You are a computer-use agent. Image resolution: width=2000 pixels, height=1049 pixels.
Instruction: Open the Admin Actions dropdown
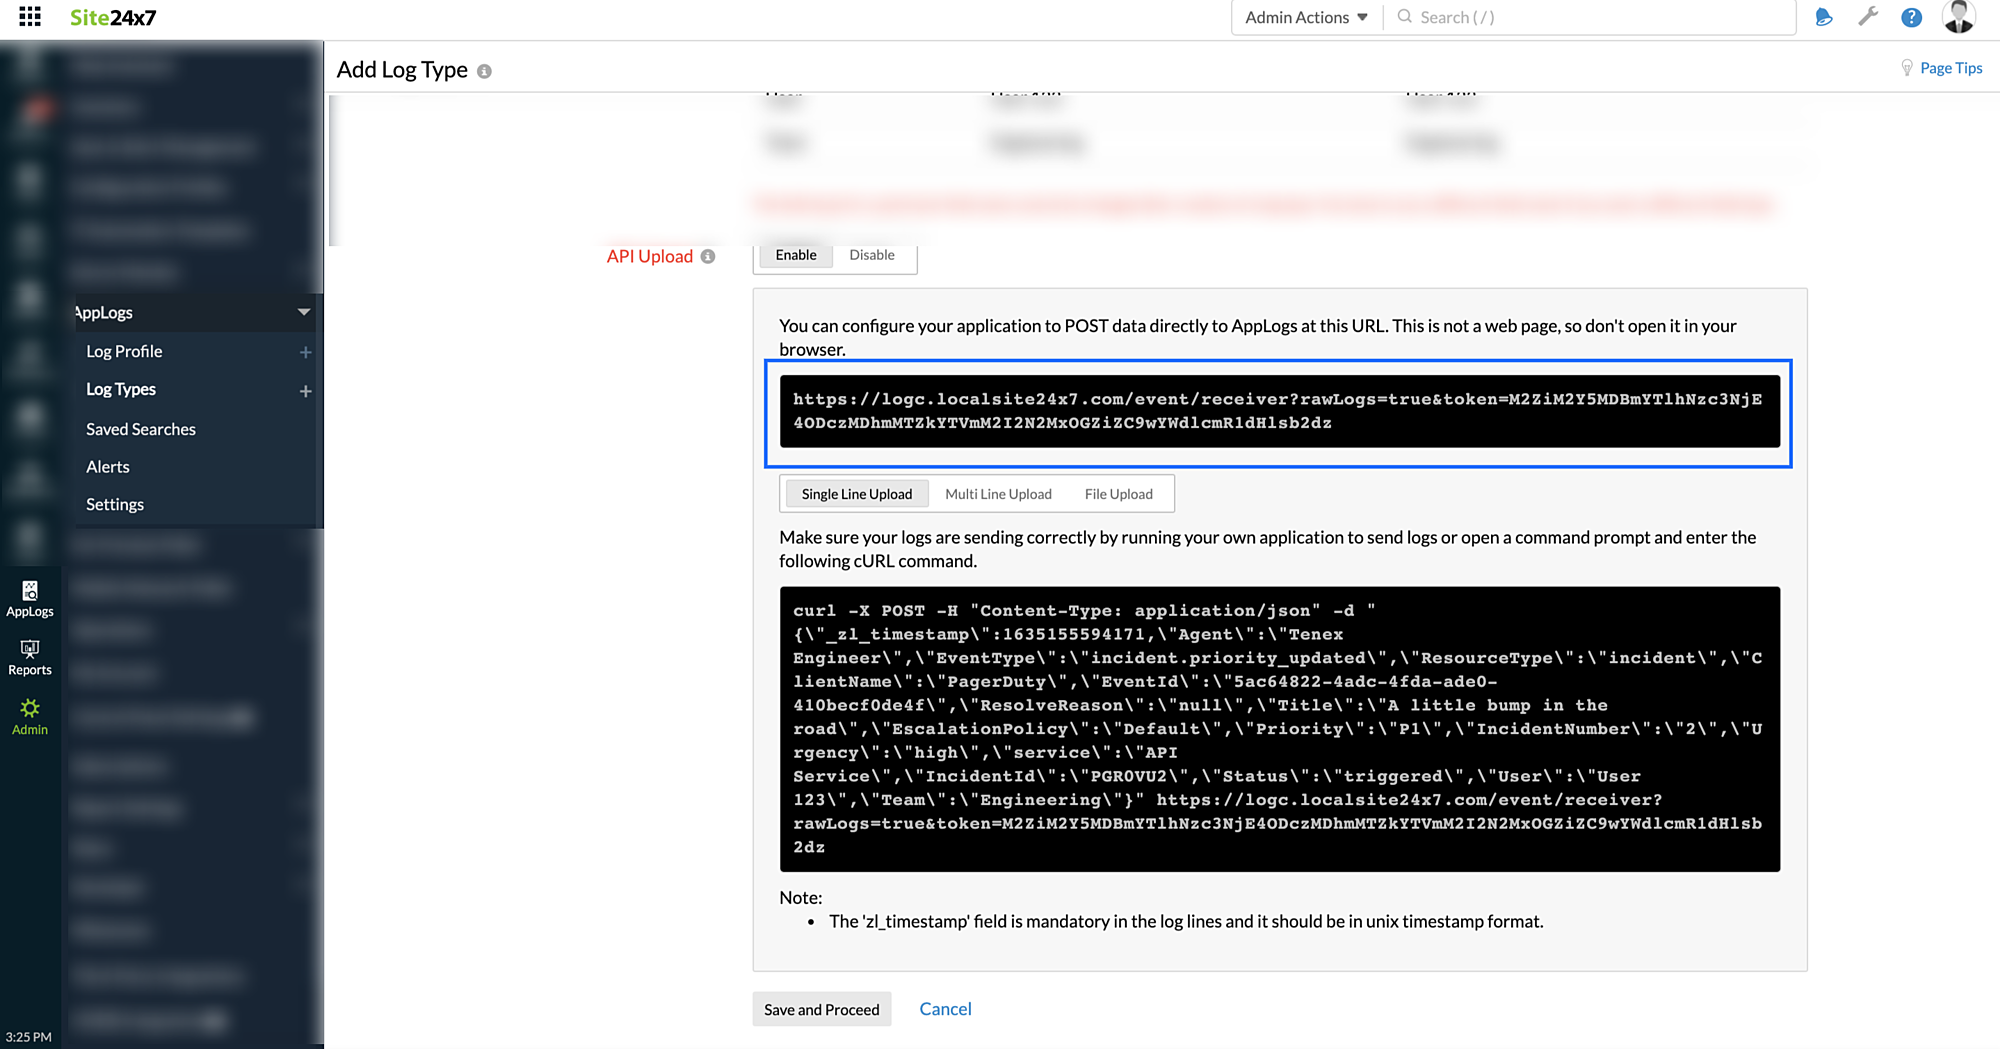coord(1305,17)
